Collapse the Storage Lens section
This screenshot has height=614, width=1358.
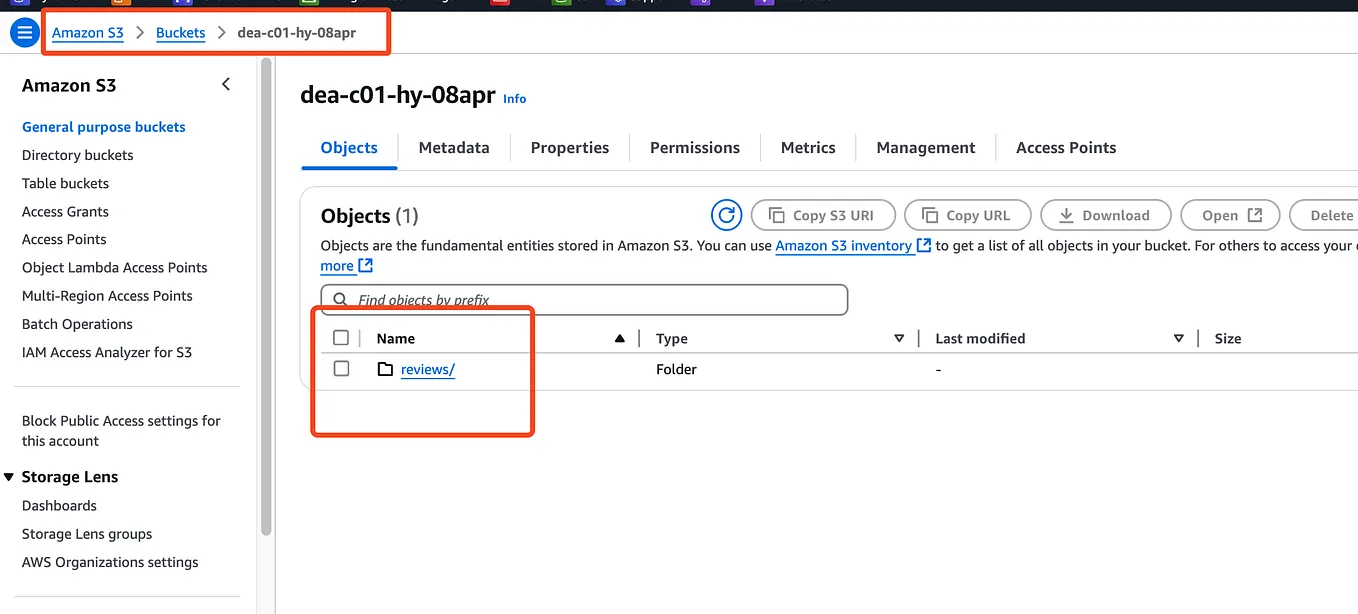click(9, 476)
